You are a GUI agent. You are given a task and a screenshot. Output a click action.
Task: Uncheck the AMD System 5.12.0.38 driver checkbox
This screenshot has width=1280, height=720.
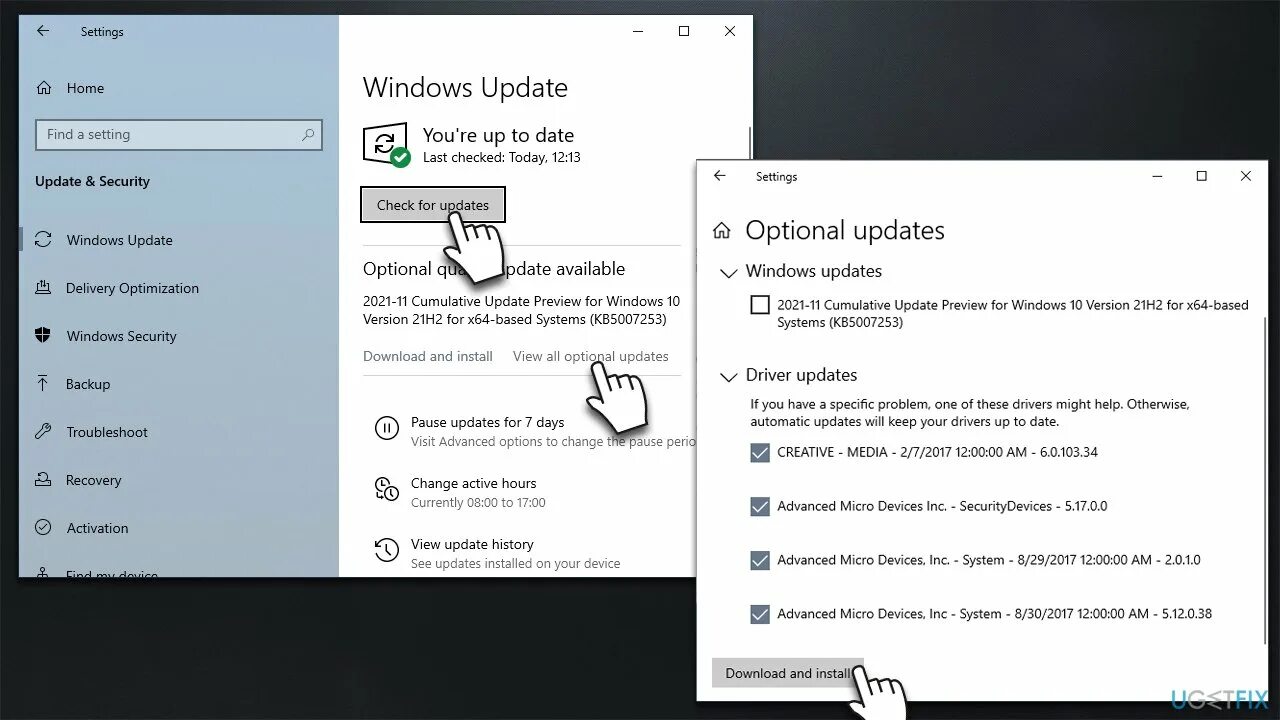(760, 614)
